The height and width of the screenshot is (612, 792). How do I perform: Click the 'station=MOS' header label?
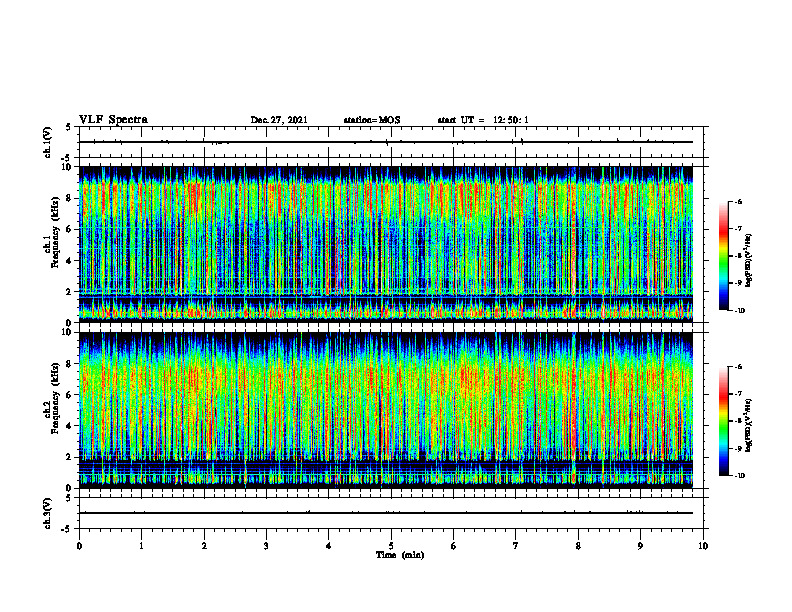point(372,120)
